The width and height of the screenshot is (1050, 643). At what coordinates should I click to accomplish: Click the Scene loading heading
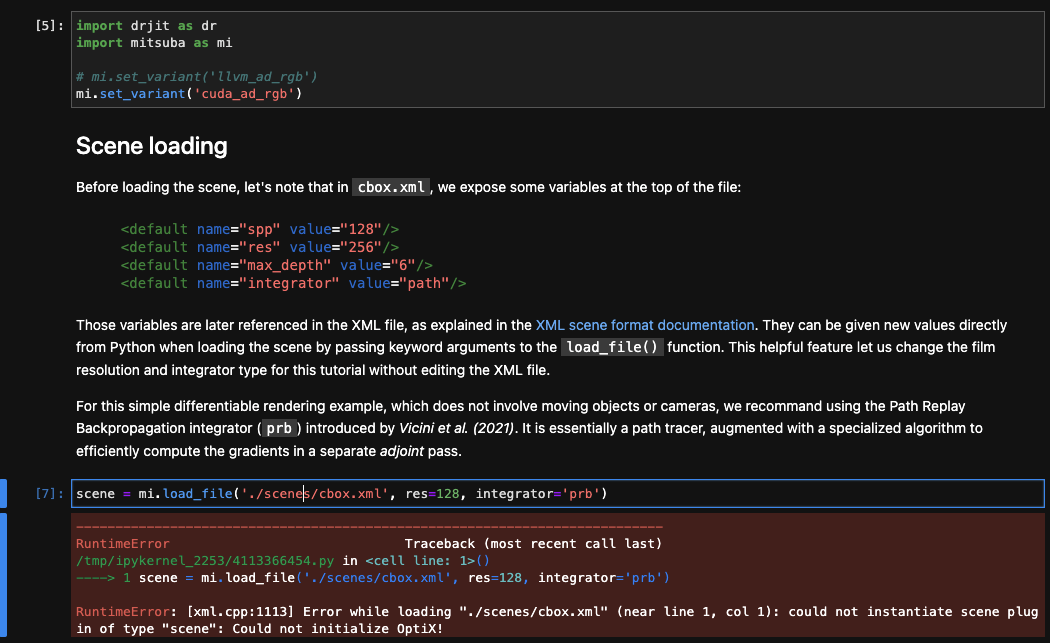click(151, 146)
